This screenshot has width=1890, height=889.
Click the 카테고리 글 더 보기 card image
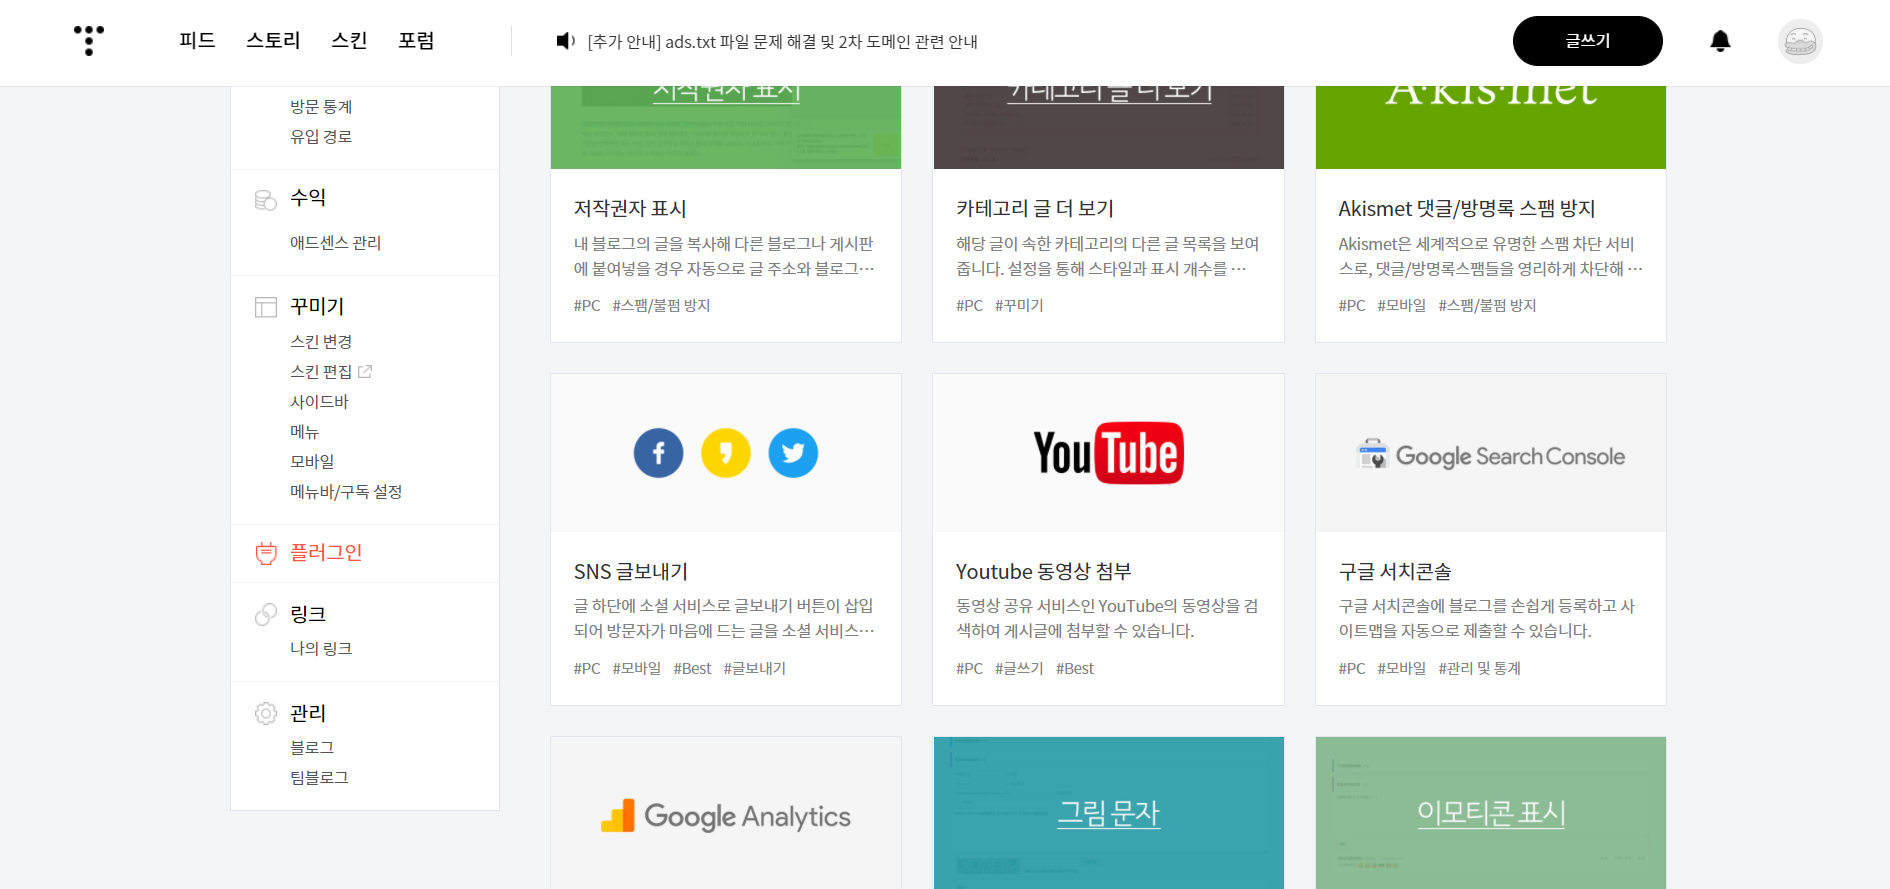coord(1108,127)
